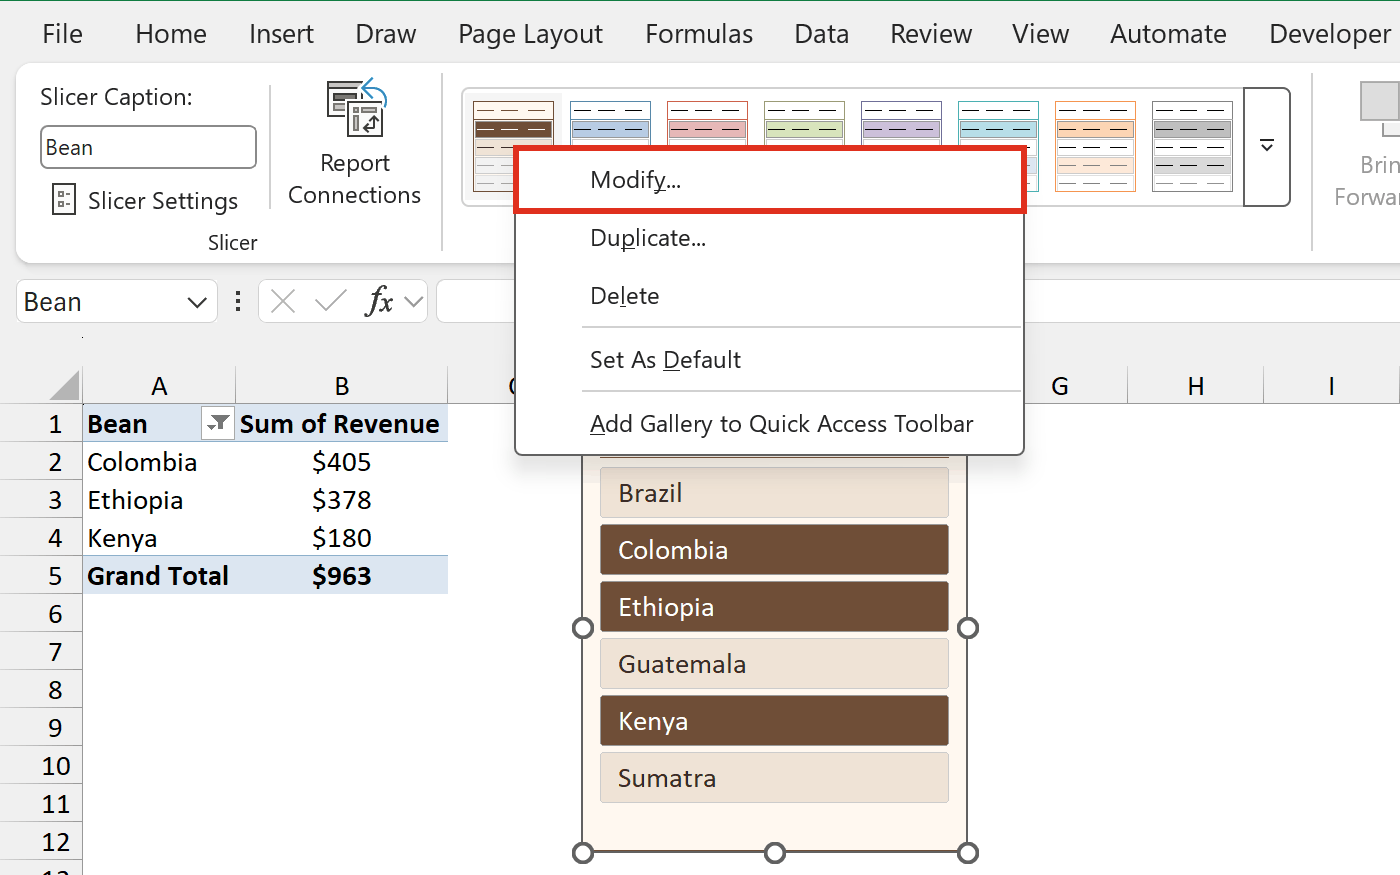The height and width of the screenshot is (875, 1400).
Task: Click the cancel X in formula bar
Action: pos(283,301)
